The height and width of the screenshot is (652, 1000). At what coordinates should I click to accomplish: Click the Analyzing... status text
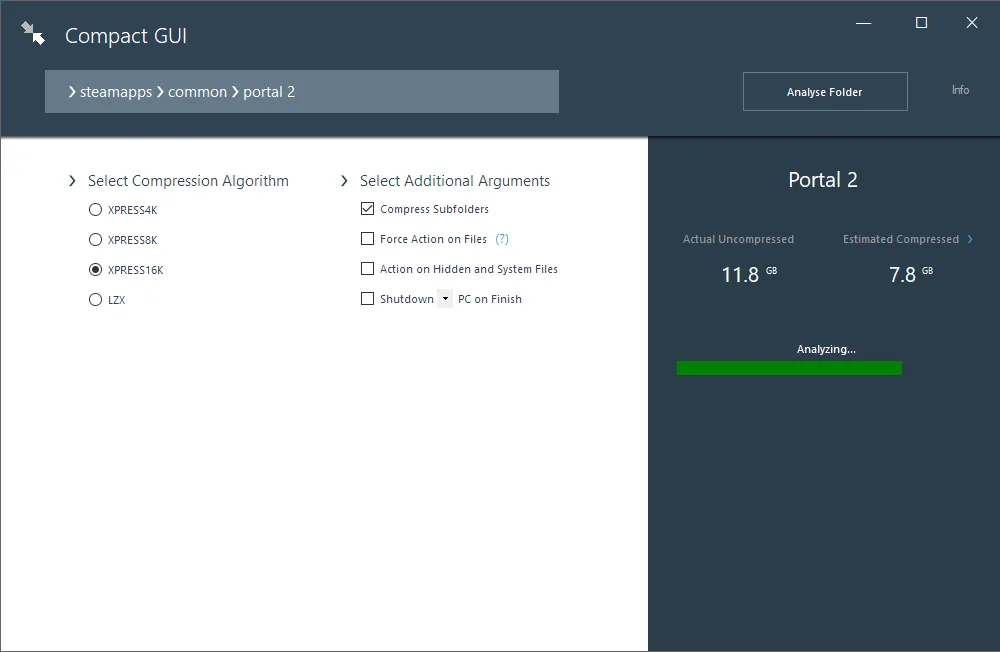tap(826, 349)
